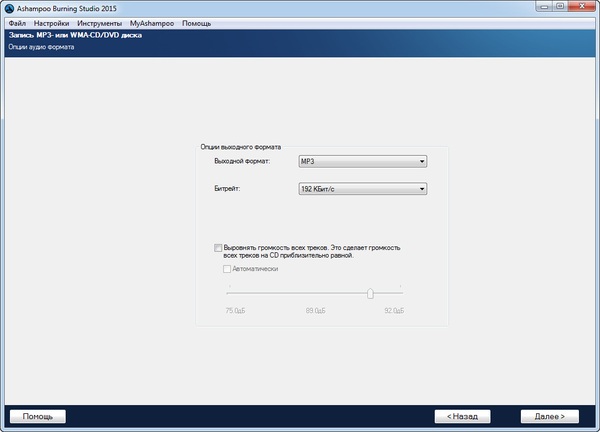Expand the Битрейт 192 КБит/с dropdown
This screenshot has height=432, width=600.
362,189
